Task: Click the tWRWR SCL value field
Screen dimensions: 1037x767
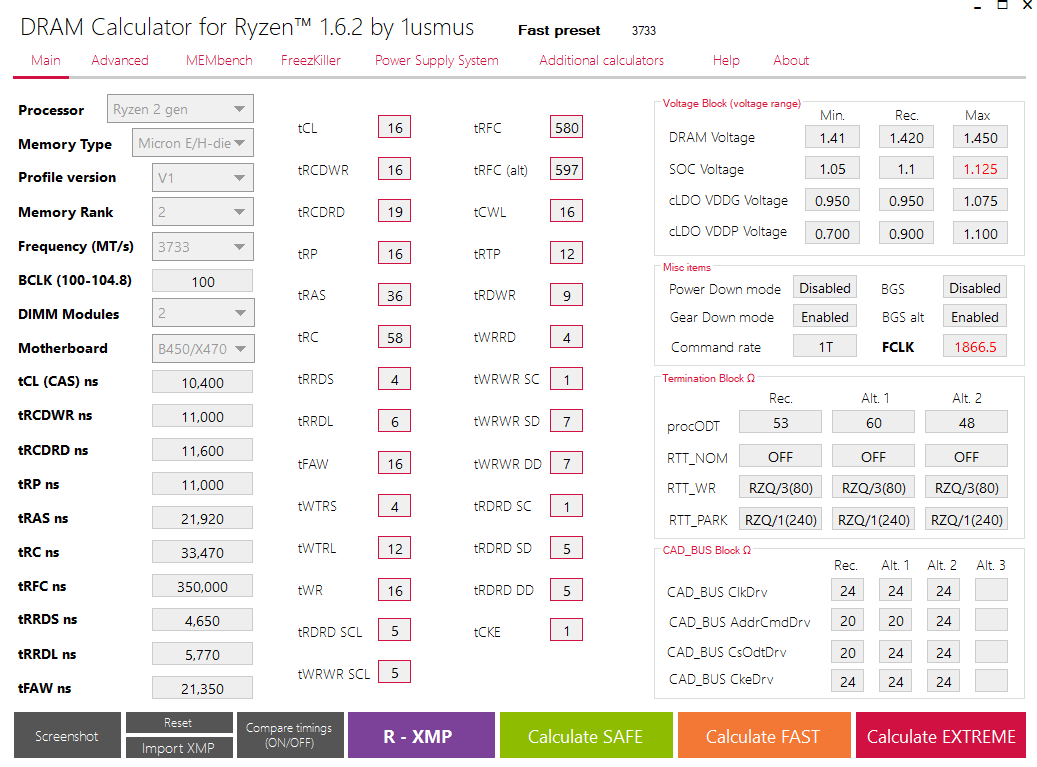Action: 395,672
